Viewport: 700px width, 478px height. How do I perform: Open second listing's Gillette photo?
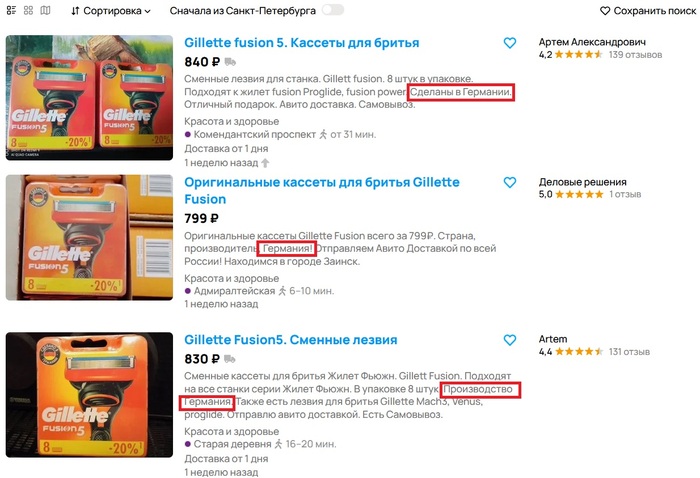[90, 237]
